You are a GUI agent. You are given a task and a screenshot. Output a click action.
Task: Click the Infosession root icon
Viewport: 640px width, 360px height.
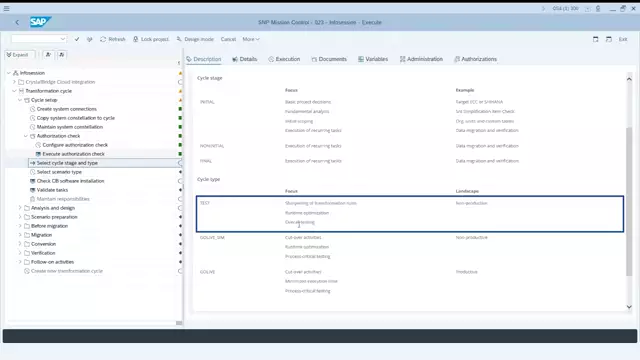(16, 73)
